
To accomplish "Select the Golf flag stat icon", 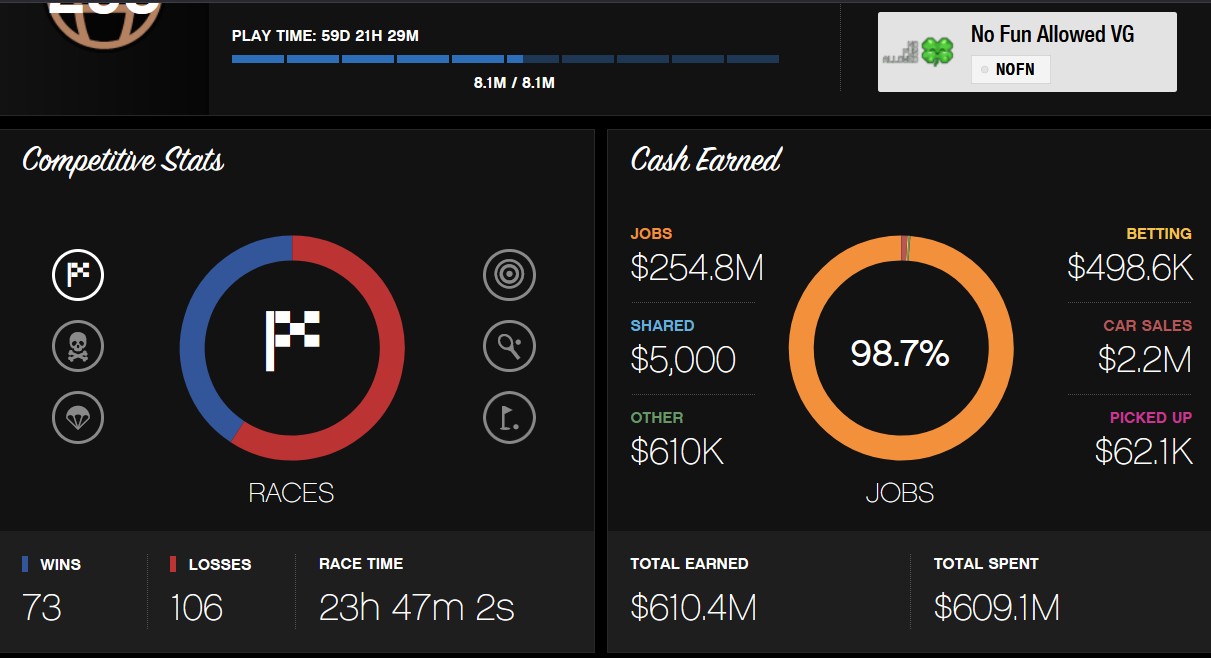I will (510, 417).
